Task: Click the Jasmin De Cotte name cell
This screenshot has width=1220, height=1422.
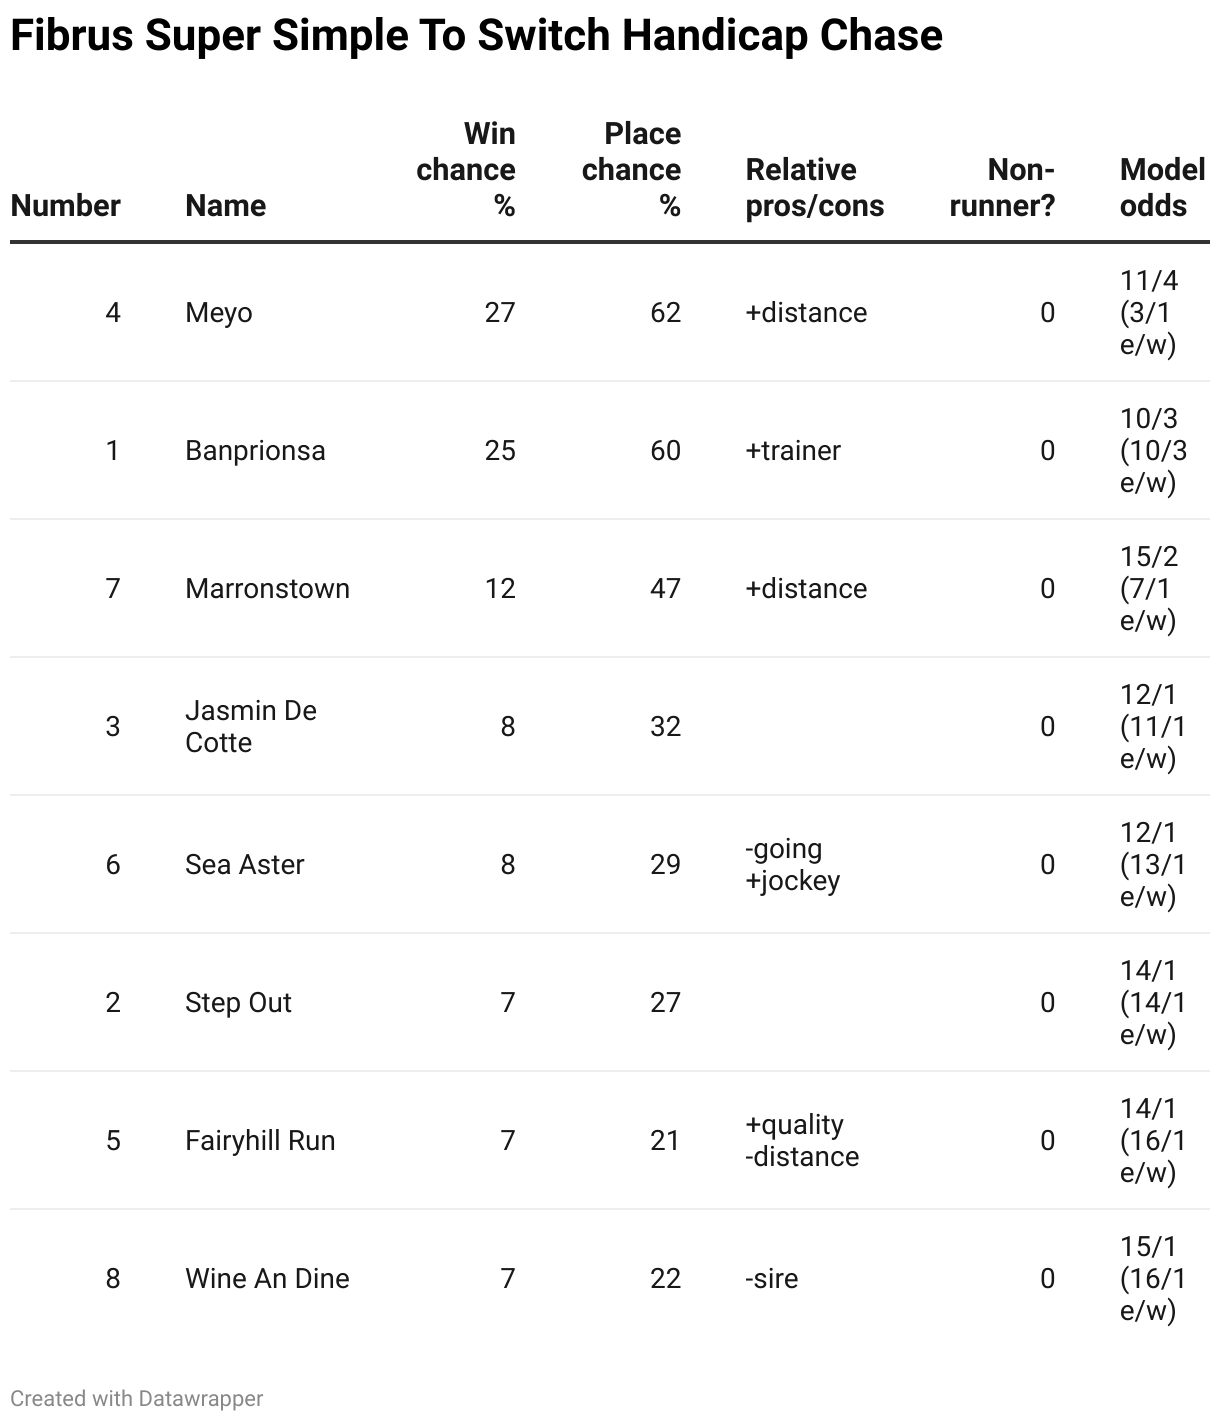Action: click(251, 727)
